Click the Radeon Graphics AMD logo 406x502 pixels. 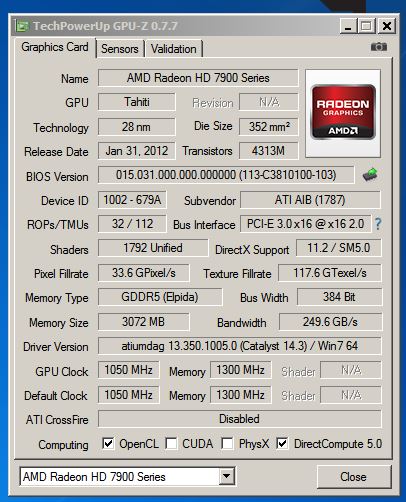tap(343, 112)
